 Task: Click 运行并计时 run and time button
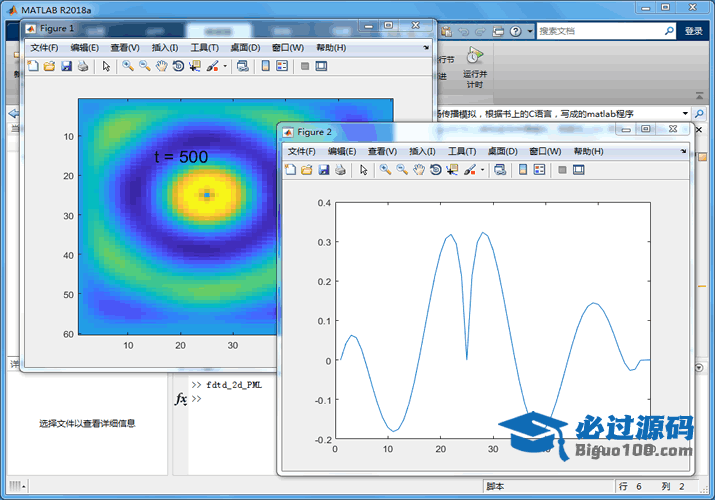[x=475, y=67]
